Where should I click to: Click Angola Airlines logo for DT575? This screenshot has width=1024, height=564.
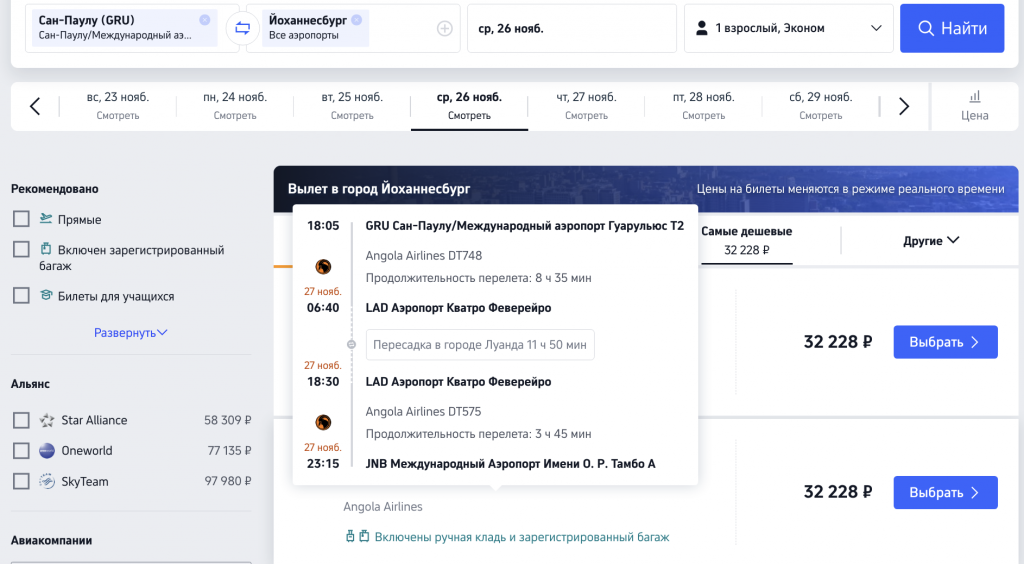coord(323,422)
